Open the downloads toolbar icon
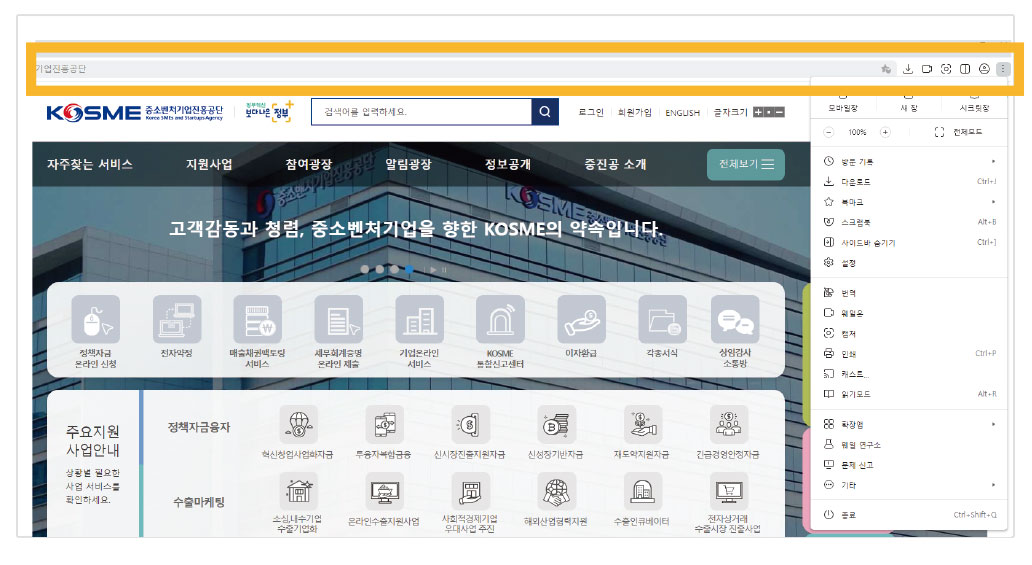 coord(908,69)
